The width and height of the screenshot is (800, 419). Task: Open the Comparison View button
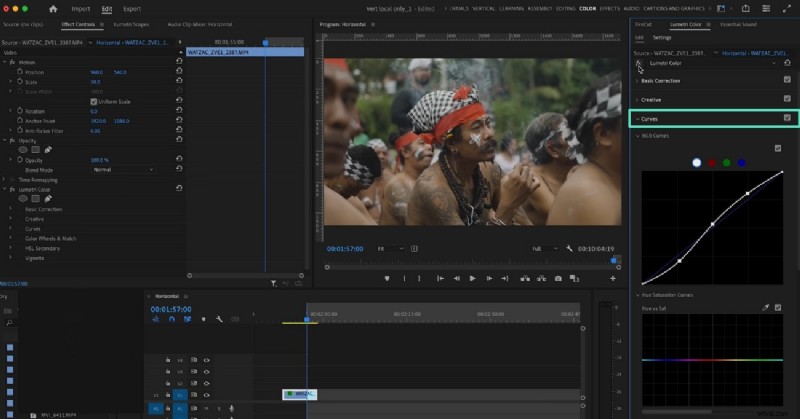click(574, 278)
